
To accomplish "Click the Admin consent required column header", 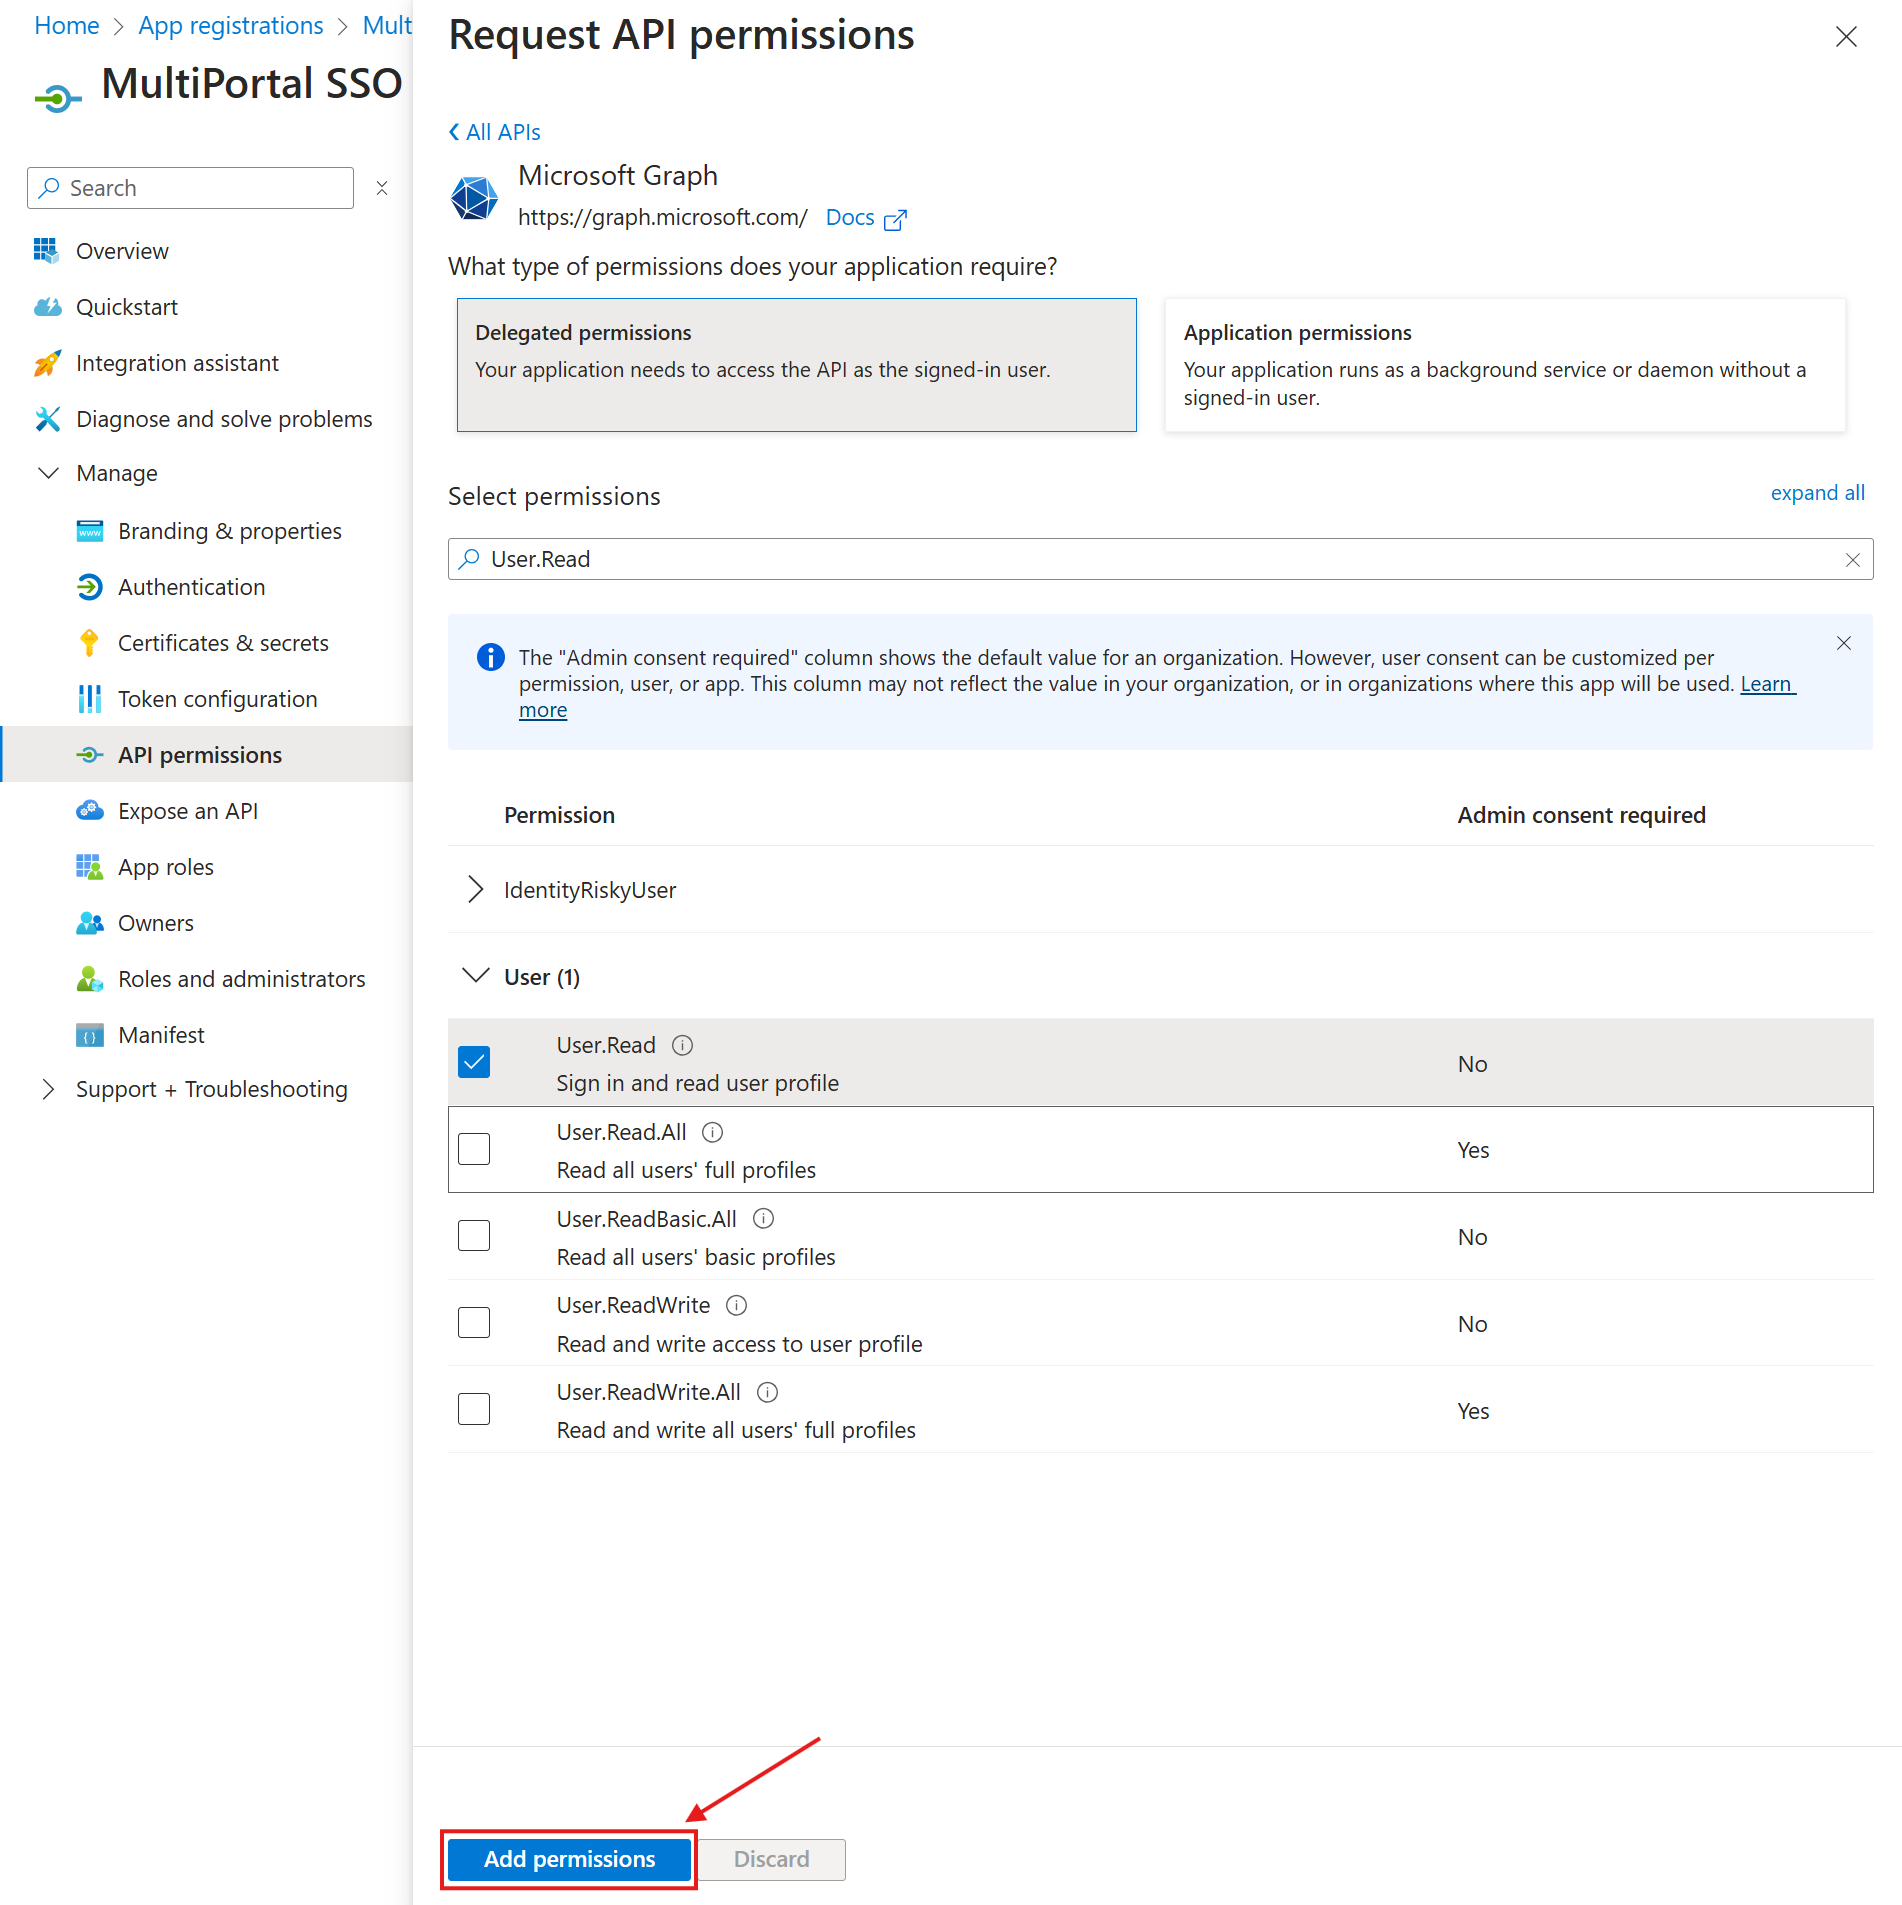I will point(1581,815).
